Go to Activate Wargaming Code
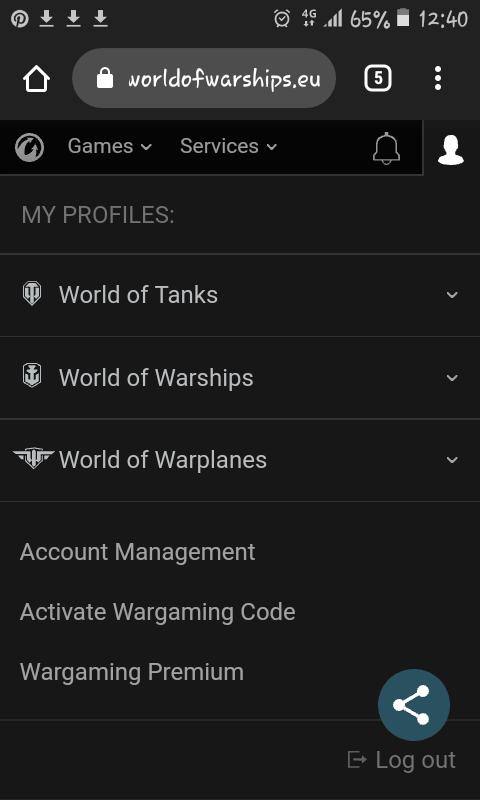 [158, 612]
